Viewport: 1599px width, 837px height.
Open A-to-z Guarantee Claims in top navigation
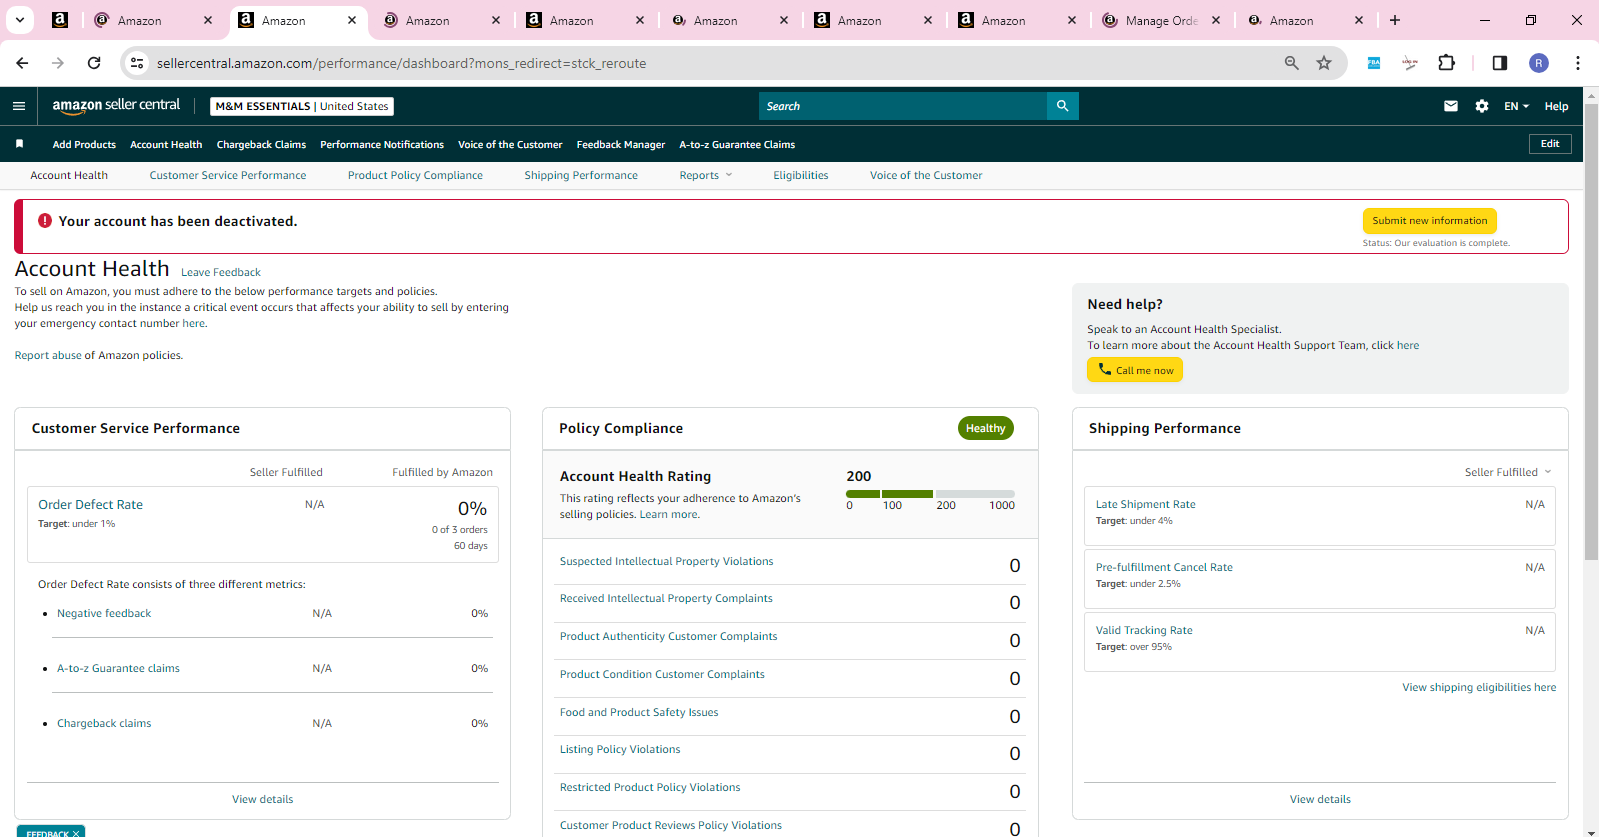737,144
